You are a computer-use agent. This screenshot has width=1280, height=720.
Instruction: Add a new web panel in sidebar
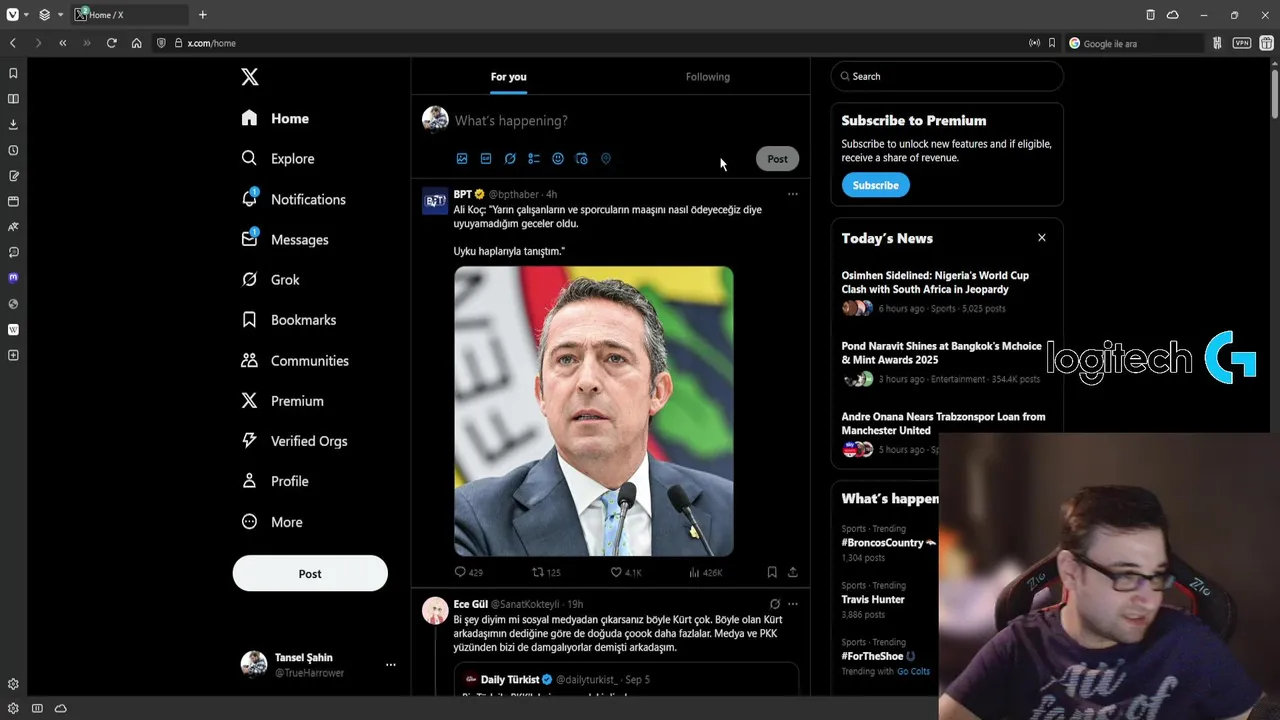(x=13, y=355)
